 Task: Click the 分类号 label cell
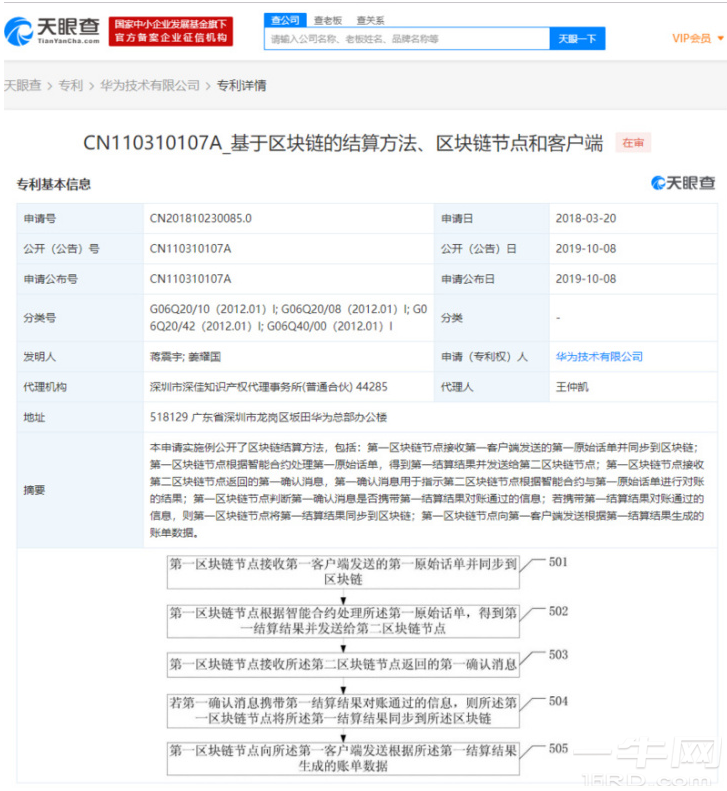(80, 318)
